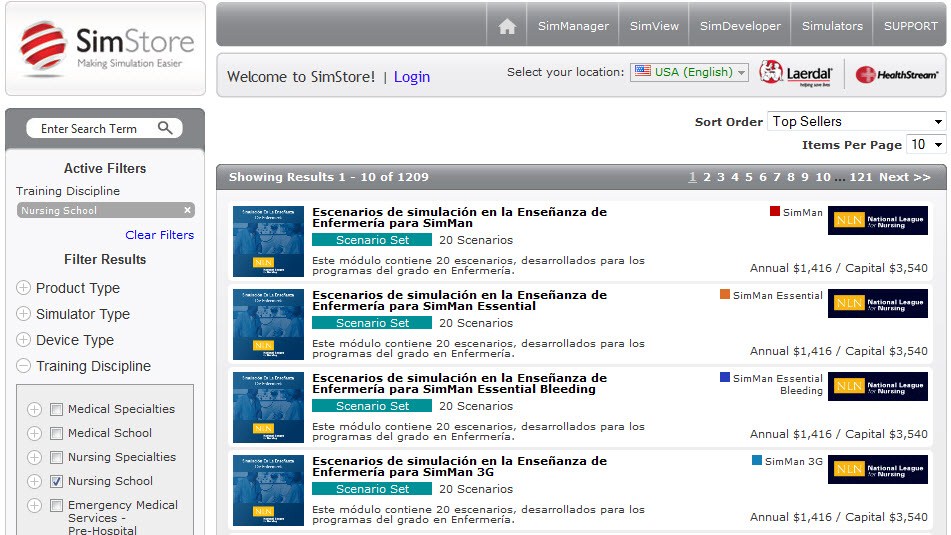Click the orange SimMan Essential color square
951x535 pixels.
[x=725, y=294]
